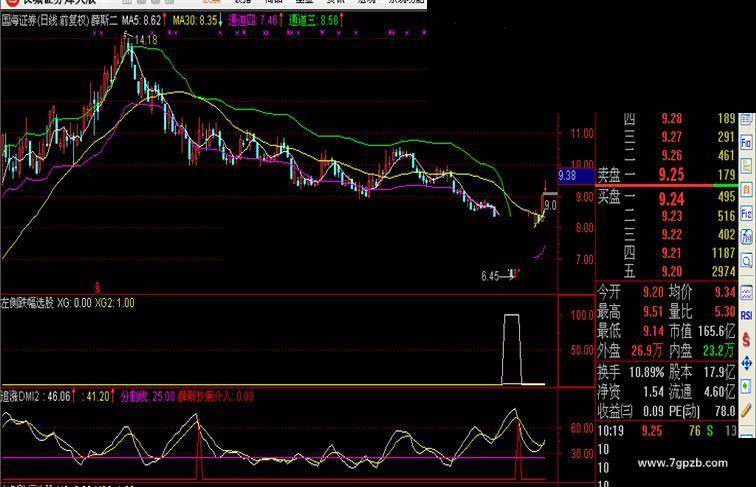Image resolution: width=756 pixels, height=487 pixels.
Task: Click the sidebar icon just below Fiz
Action: pyautogui.click(x=746, y=236)
